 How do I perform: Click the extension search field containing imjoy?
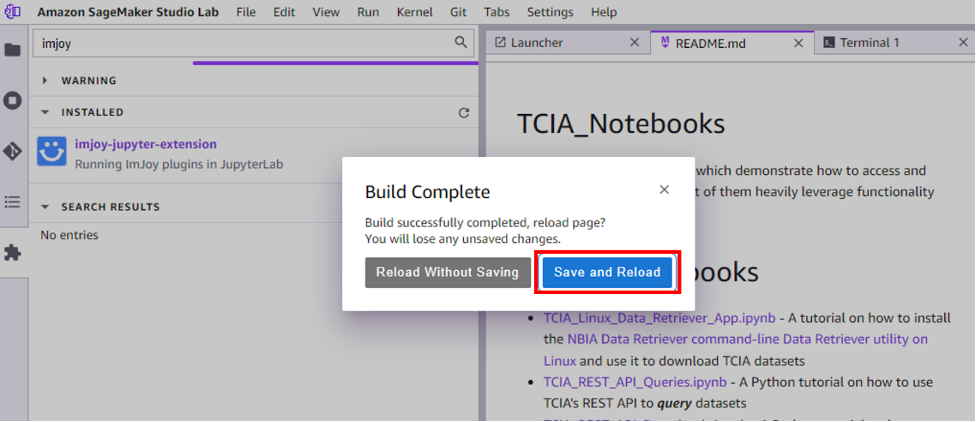254,42
